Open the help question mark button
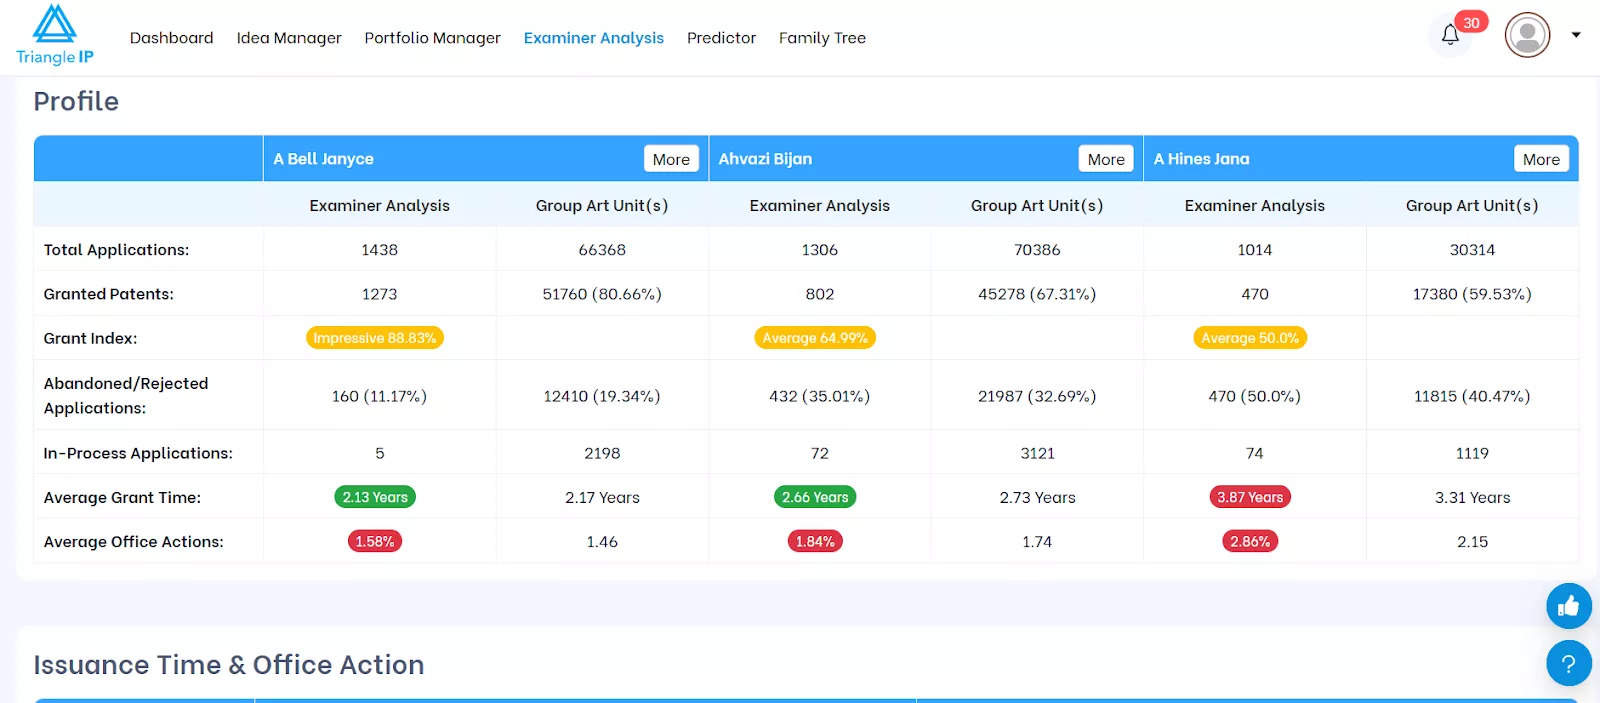The width and height of the screenshot is (1600, 703). (x=1568, y=663)
